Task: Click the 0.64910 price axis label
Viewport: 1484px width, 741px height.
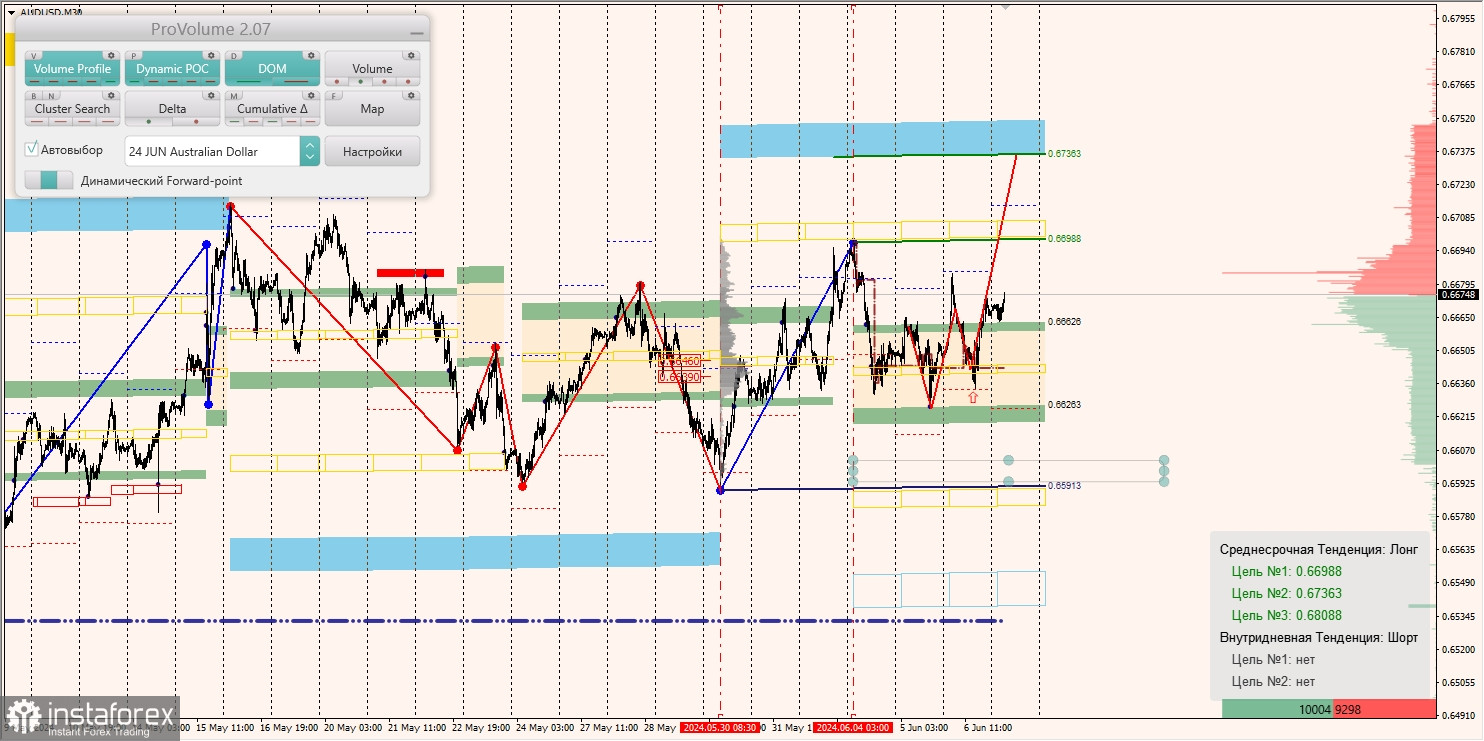Action: [x=1459, y=715]
